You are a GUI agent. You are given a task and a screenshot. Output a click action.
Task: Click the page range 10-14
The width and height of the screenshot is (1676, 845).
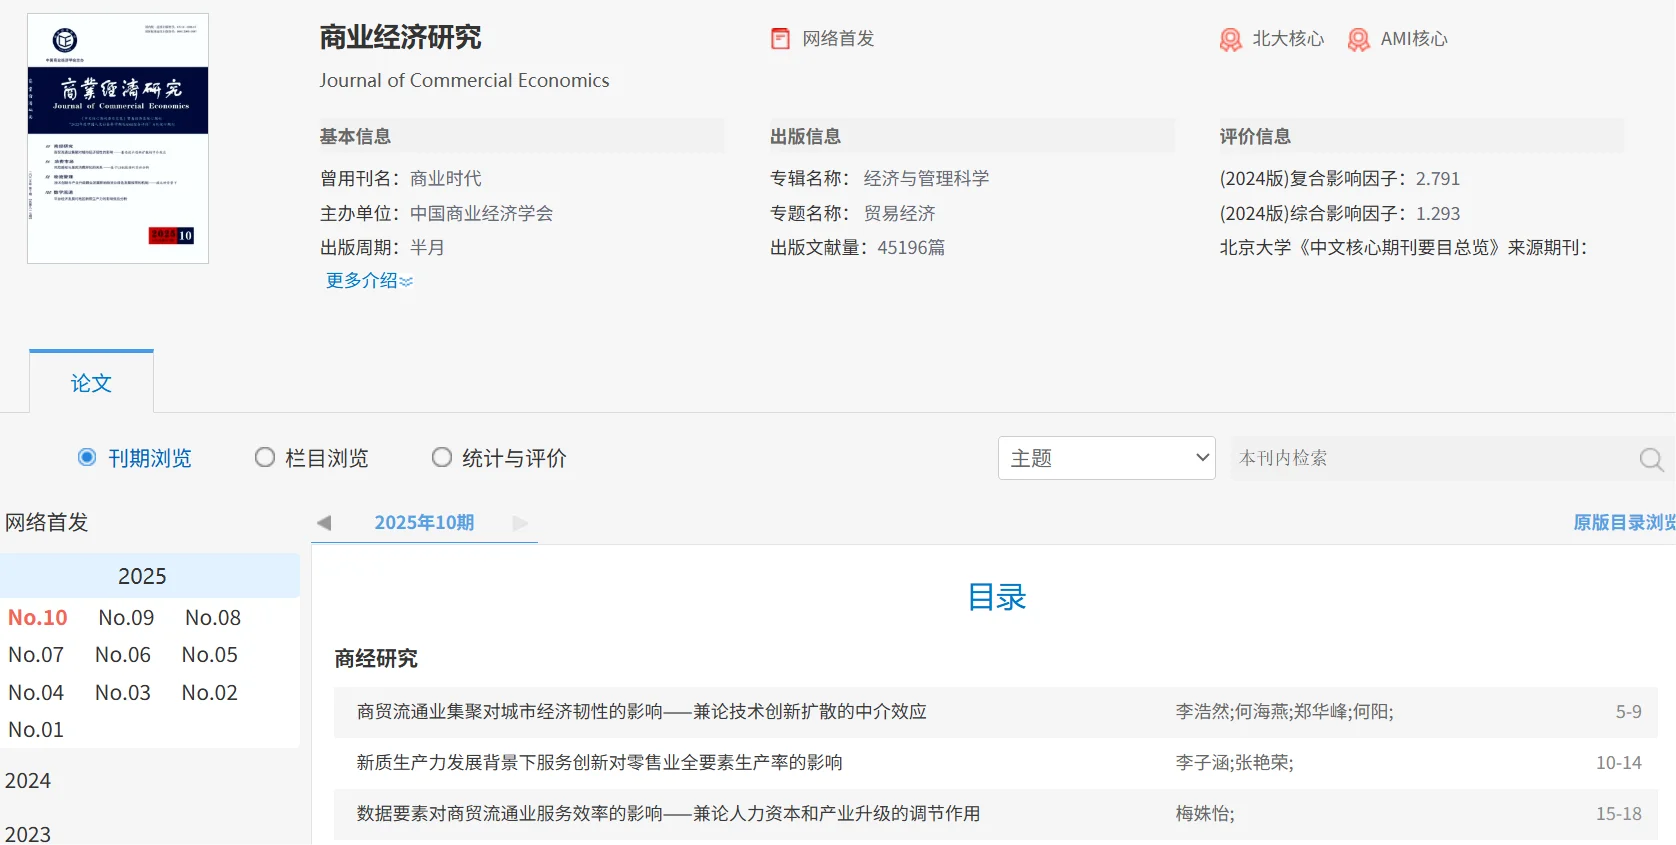[1619, 763]
